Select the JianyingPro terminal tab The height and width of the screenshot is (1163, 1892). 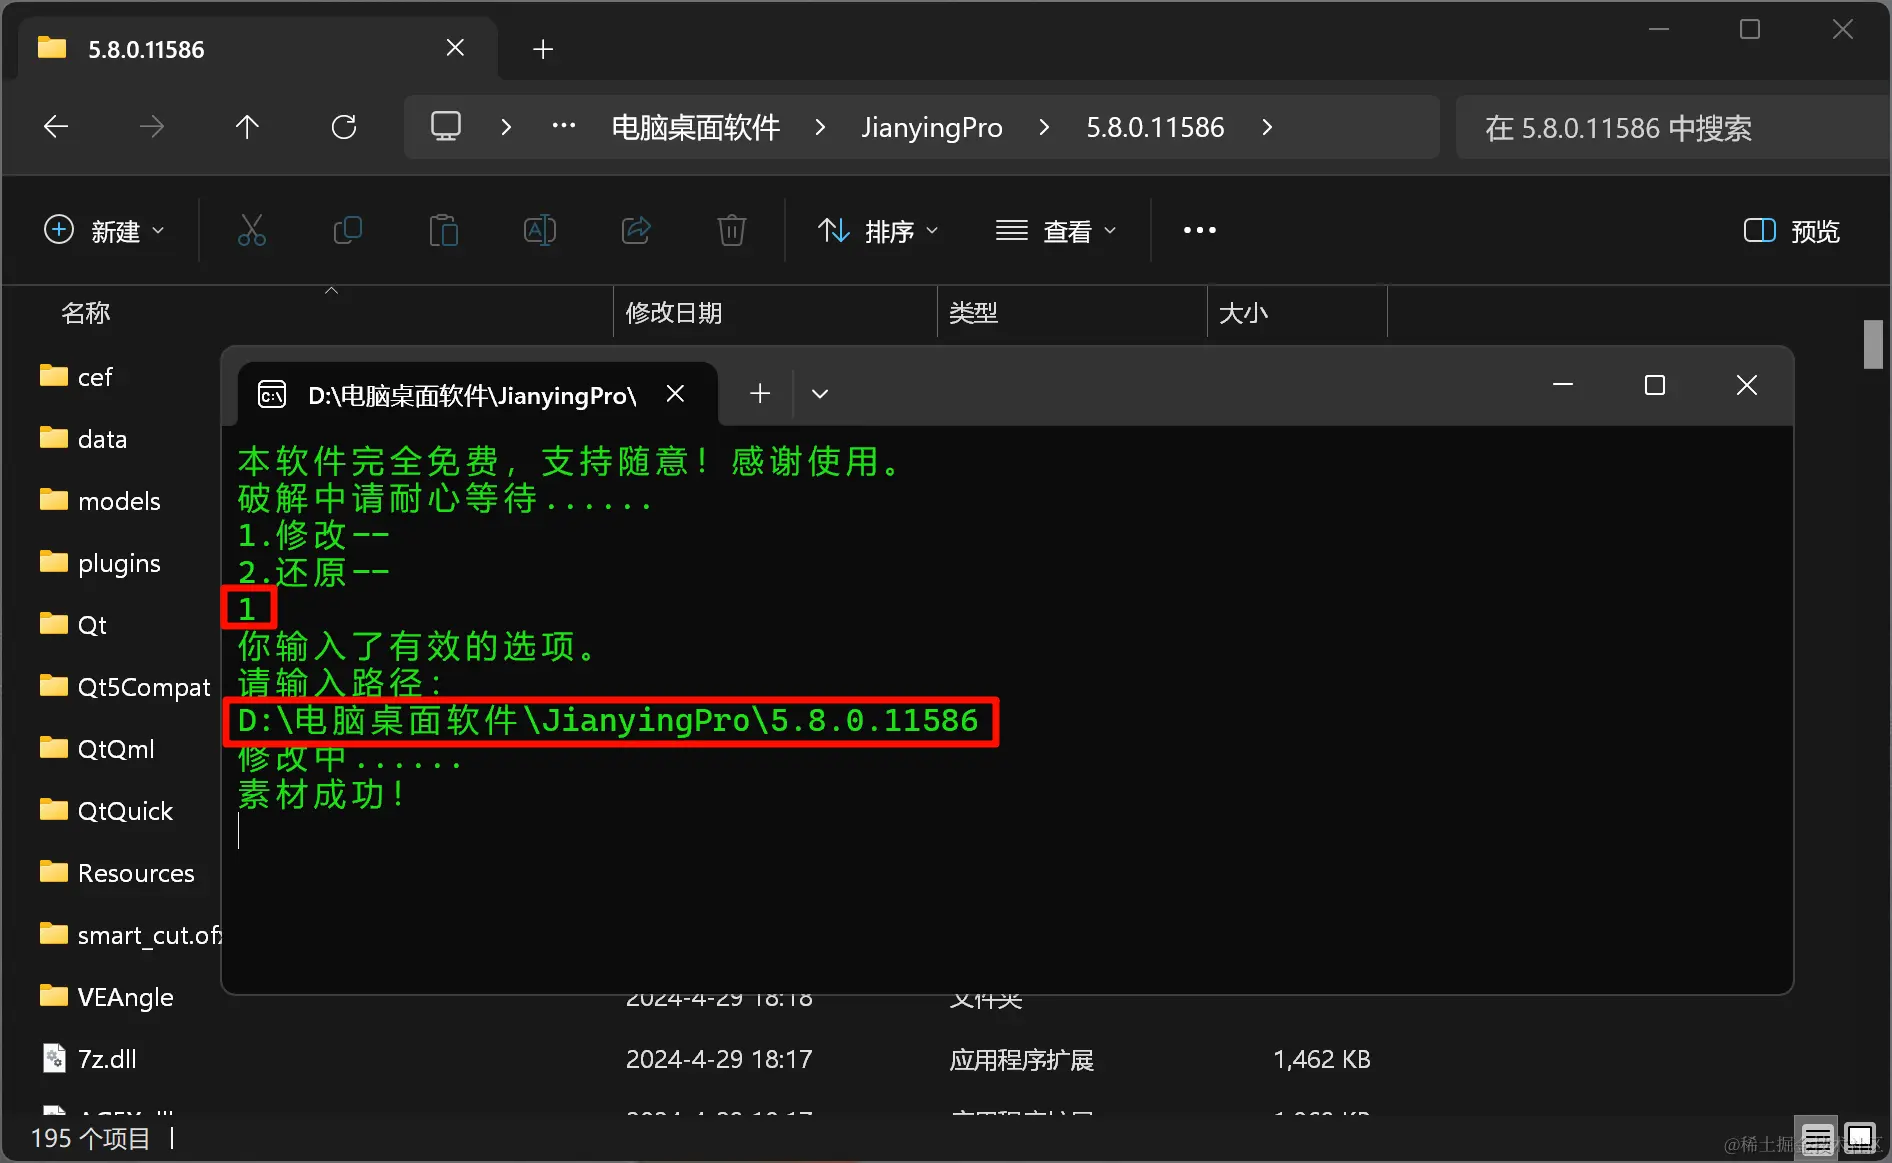[x=470, y=394]
